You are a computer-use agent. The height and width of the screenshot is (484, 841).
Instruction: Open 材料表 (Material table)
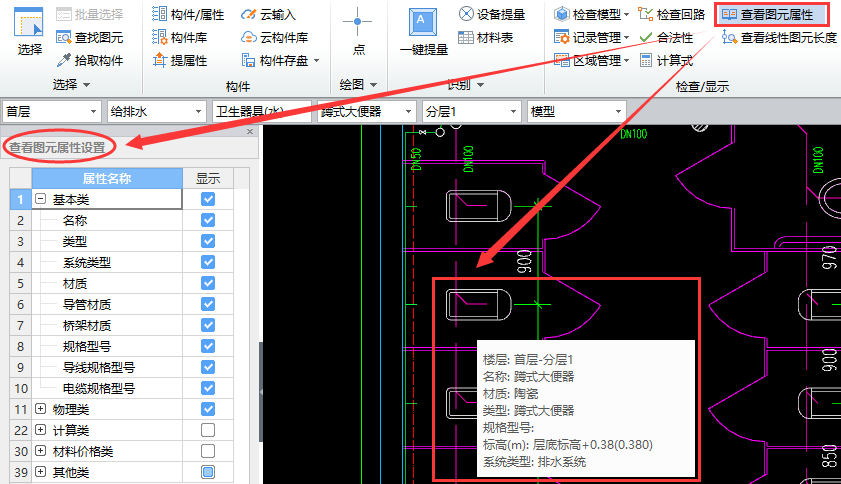tap(486, 37)
